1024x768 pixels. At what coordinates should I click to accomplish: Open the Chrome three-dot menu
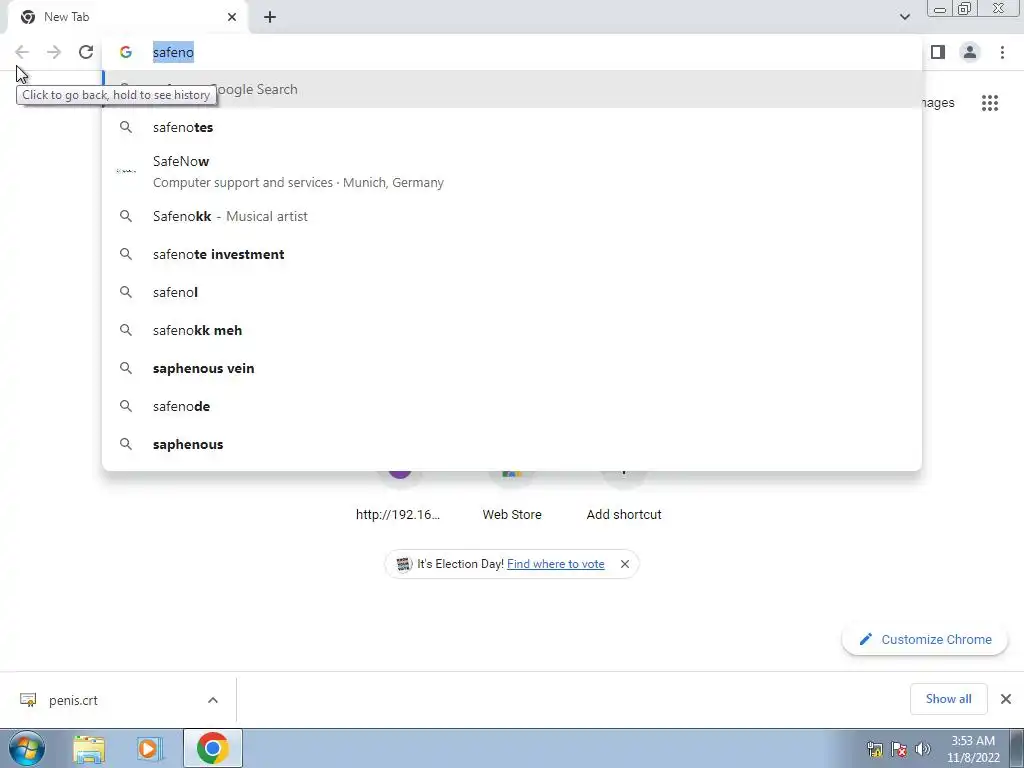[x=1002, y=52]
